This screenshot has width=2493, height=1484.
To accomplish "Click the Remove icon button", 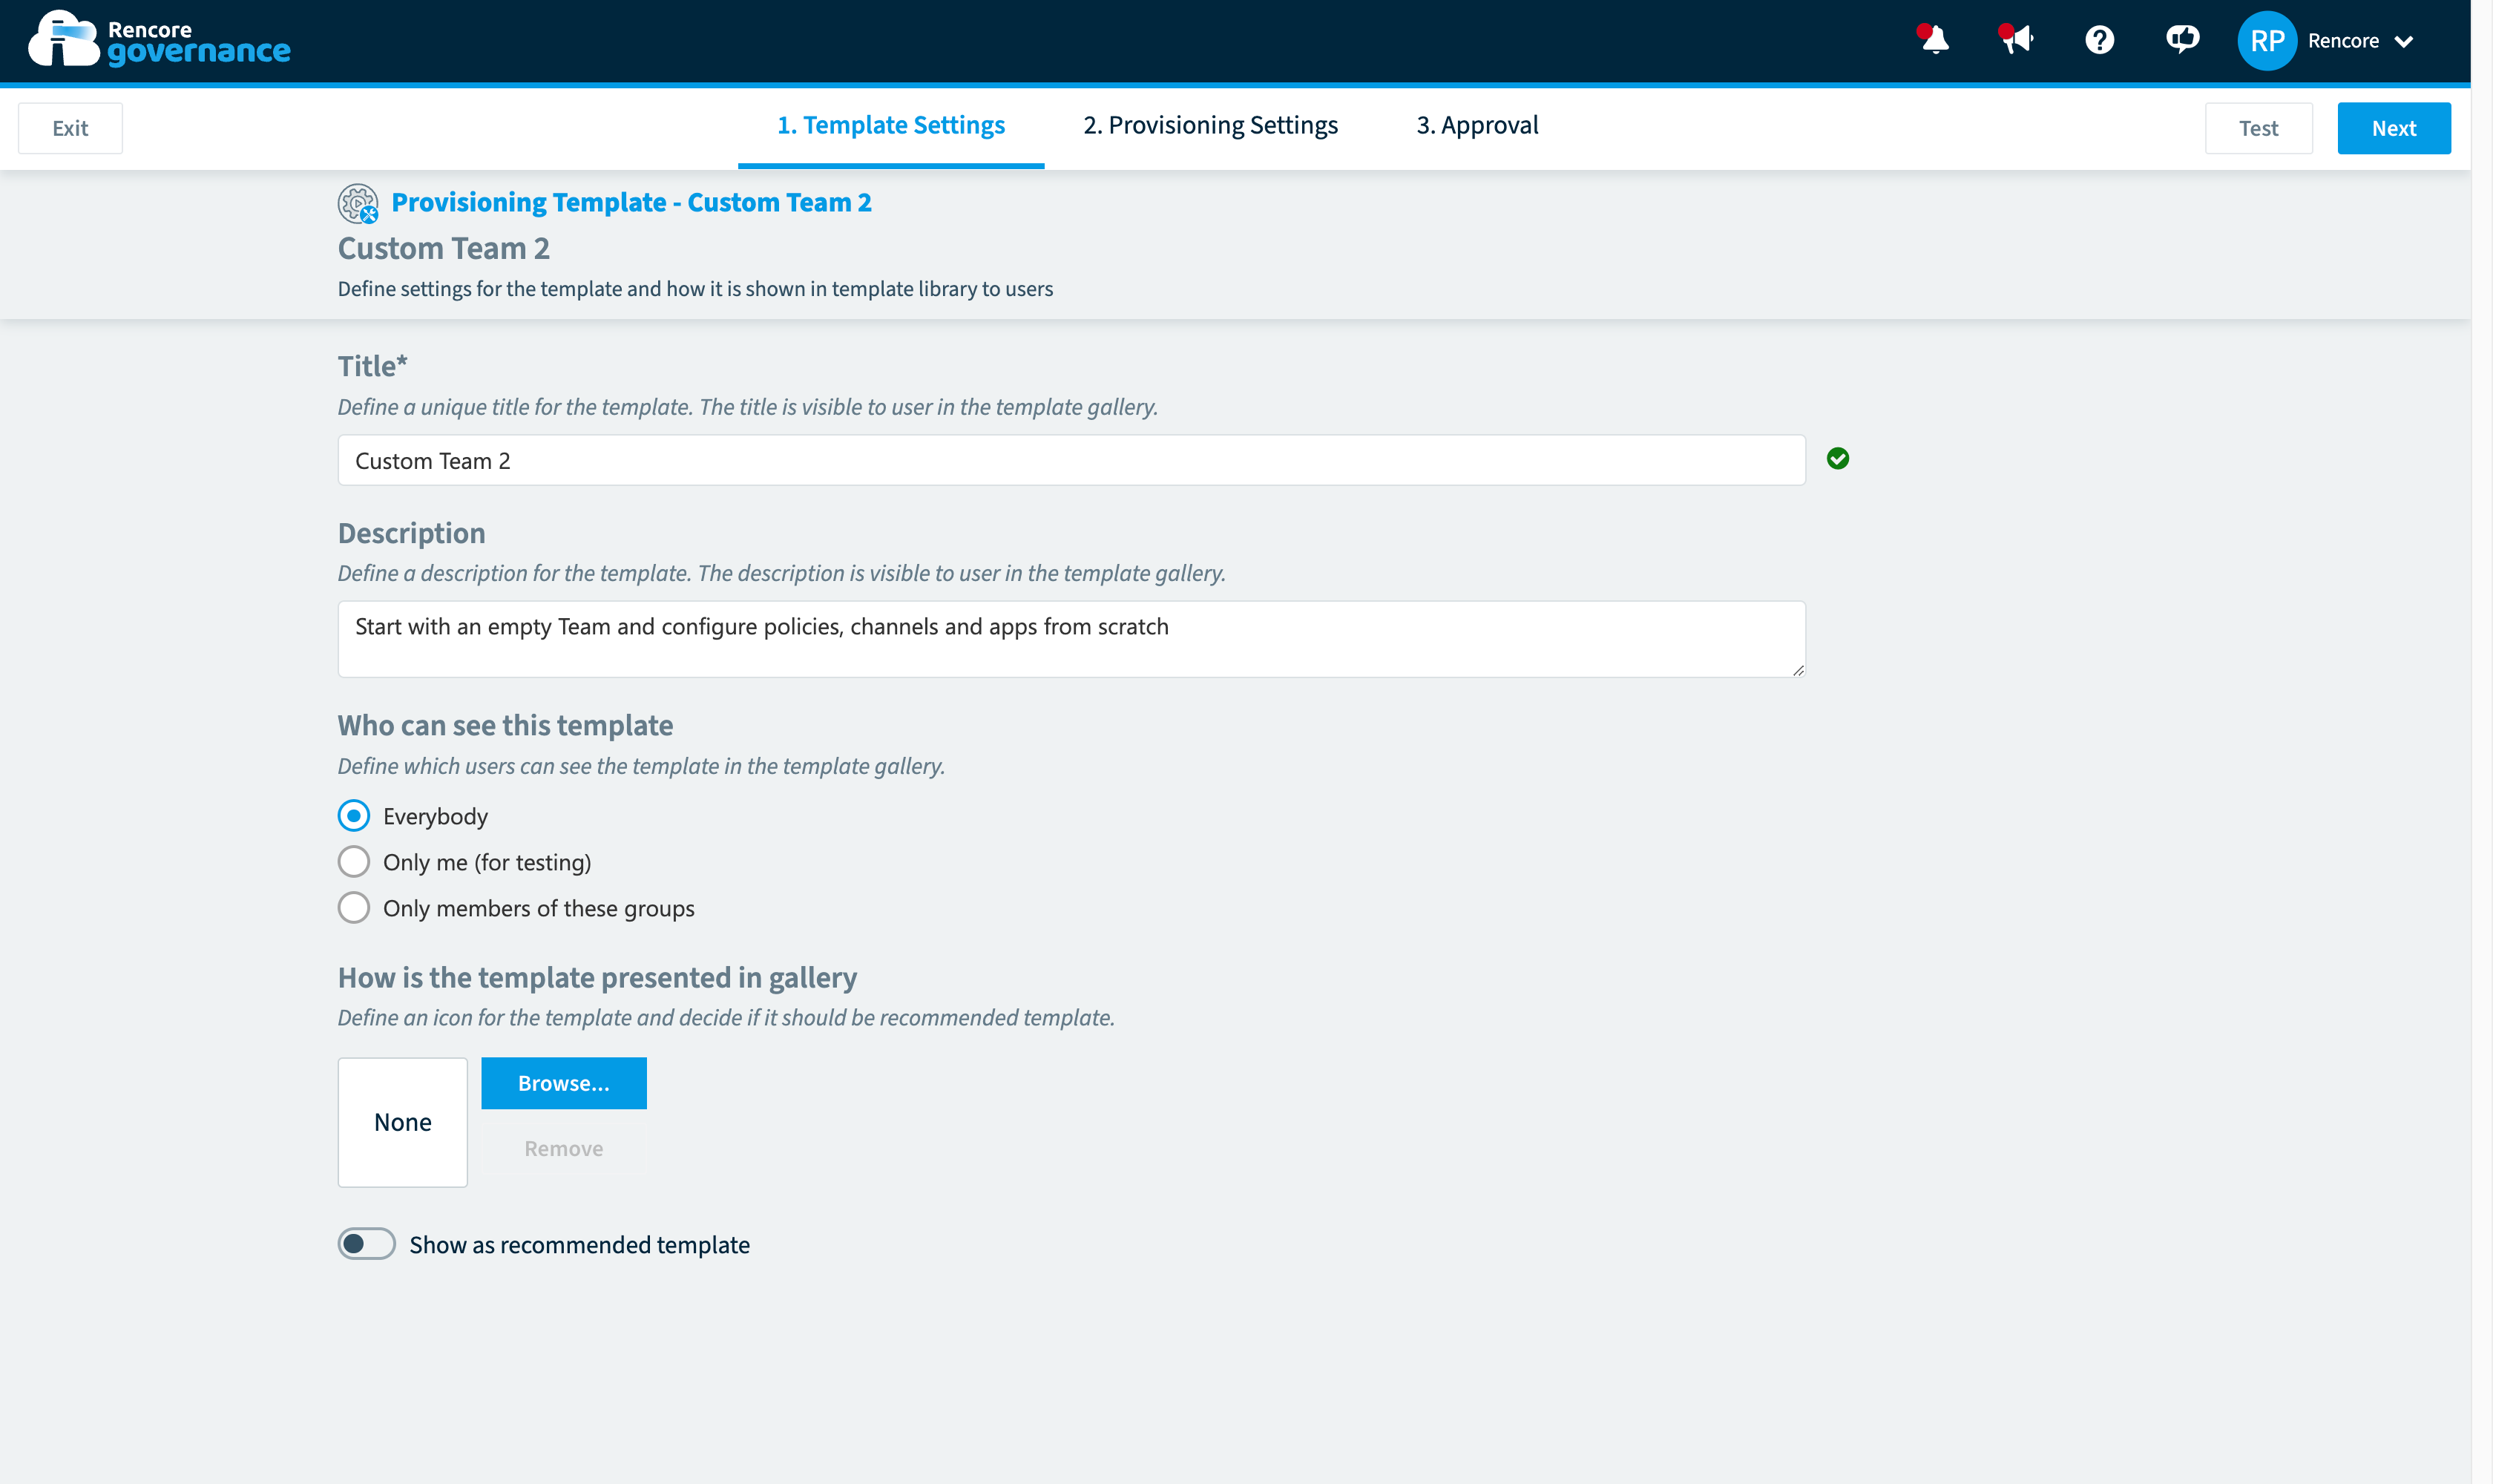I will (x=564, y=1148).
